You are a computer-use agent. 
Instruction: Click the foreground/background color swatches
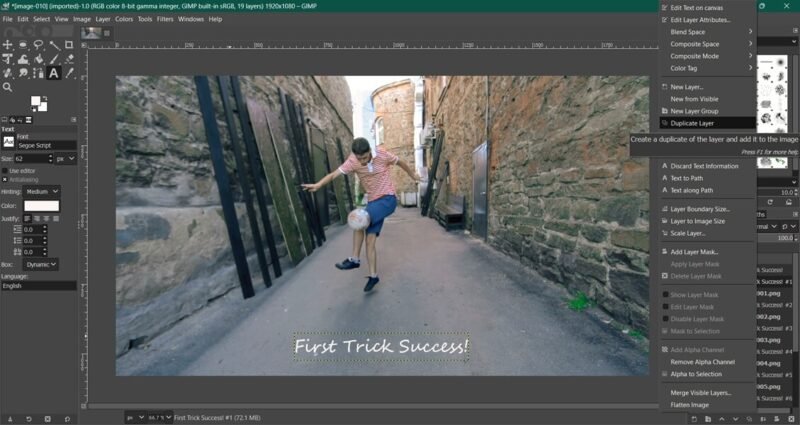[x=39, y=104]
